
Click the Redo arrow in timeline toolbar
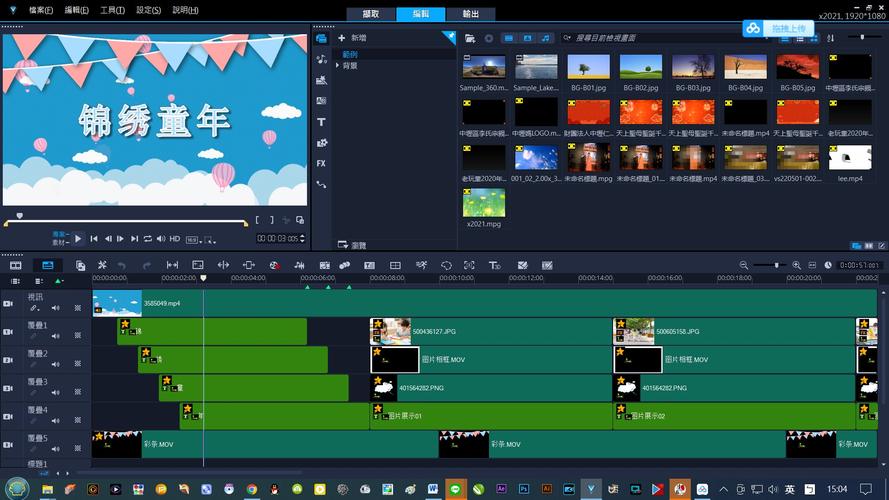[147, 265]
